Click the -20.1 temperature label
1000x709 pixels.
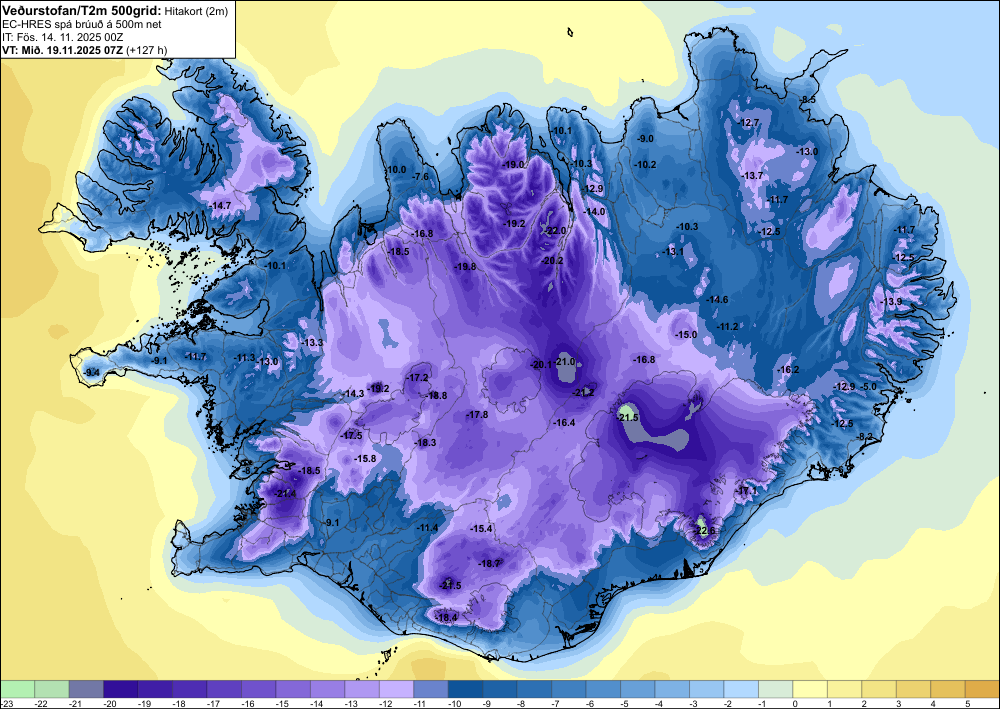tap(541, 365)
